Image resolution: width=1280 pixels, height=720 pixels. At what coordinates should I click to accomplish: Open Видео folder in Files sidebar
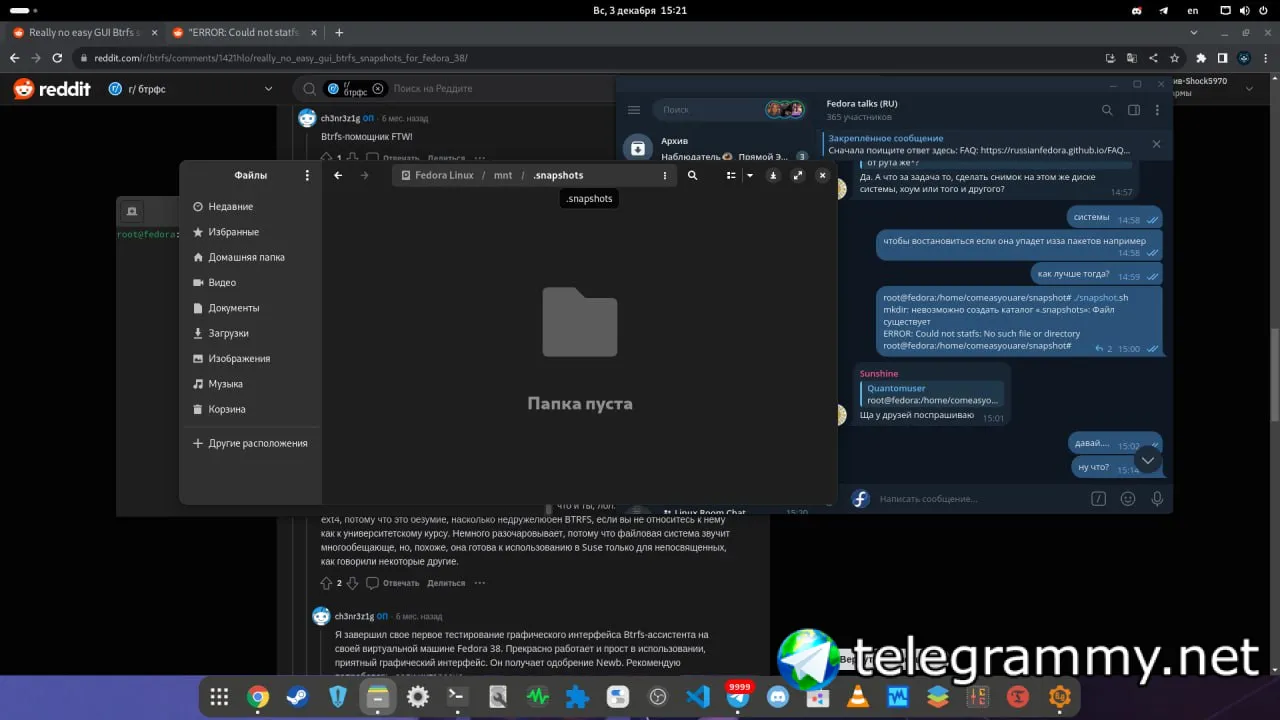point(251,283)
